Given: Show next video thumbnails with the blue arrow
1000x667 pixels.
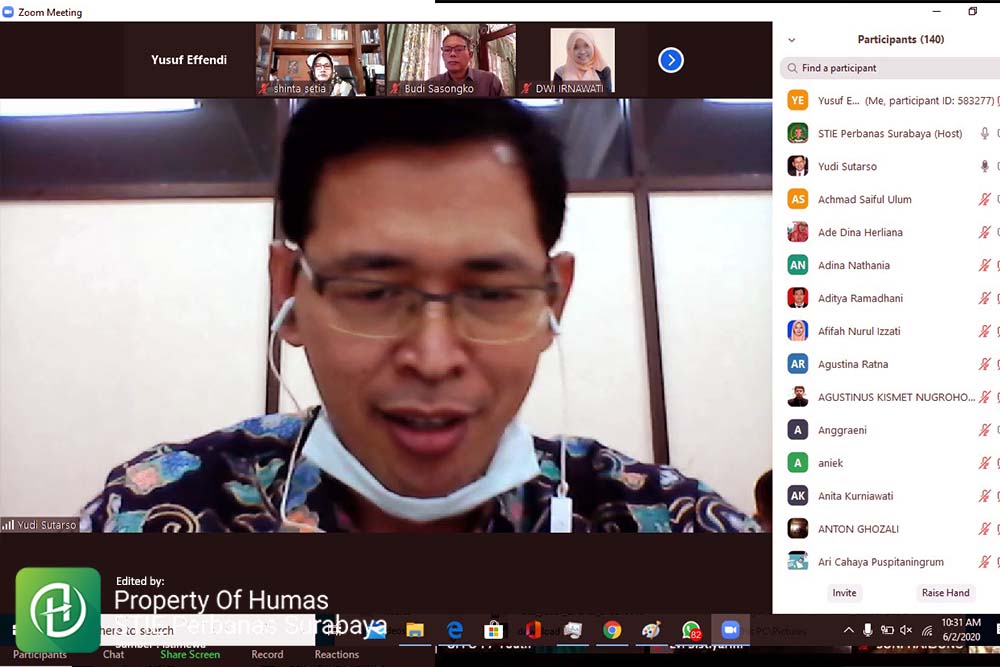Looking at the screenshot, I should click(670, 60).
